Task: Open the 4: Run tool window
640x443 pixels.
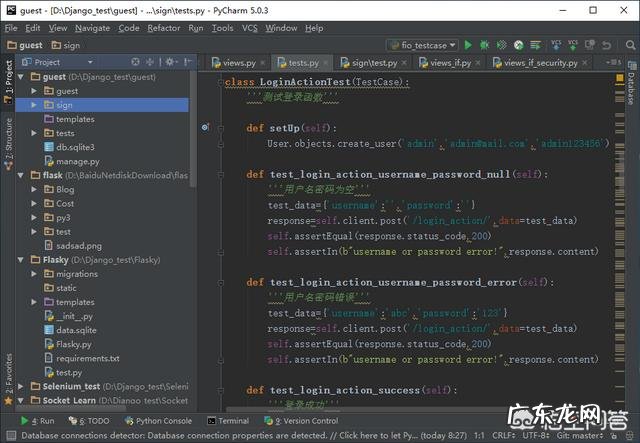Action: point(38,421)
